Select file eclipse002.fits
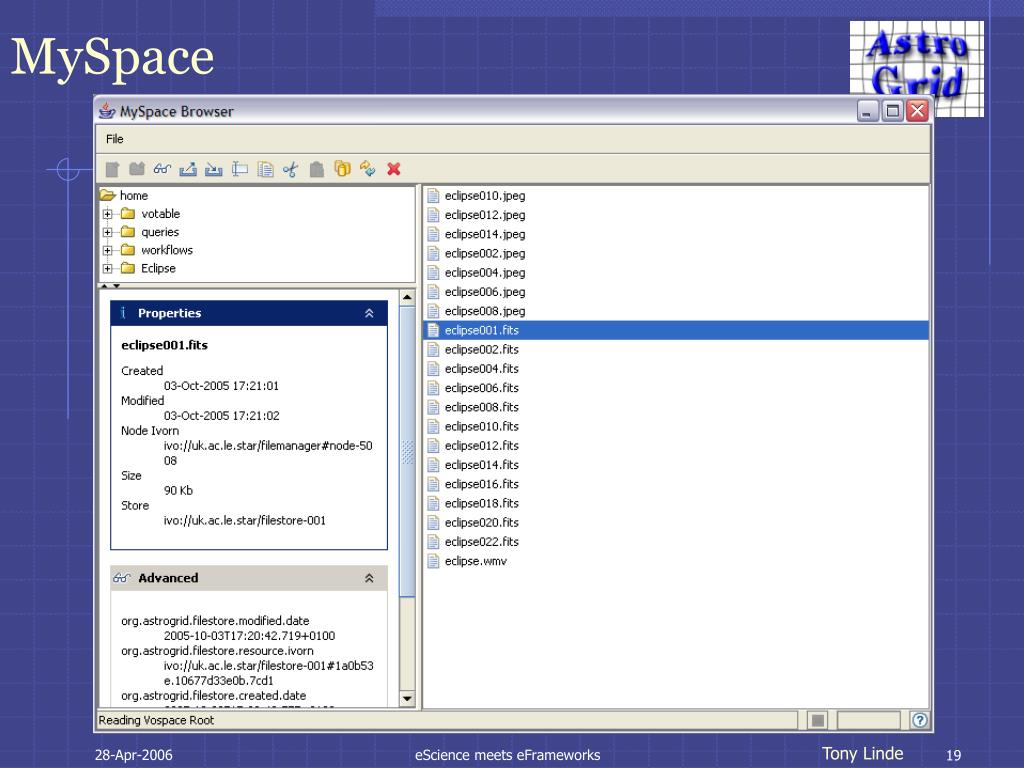This screenshot has height=768, width=1024. point(482,349)
